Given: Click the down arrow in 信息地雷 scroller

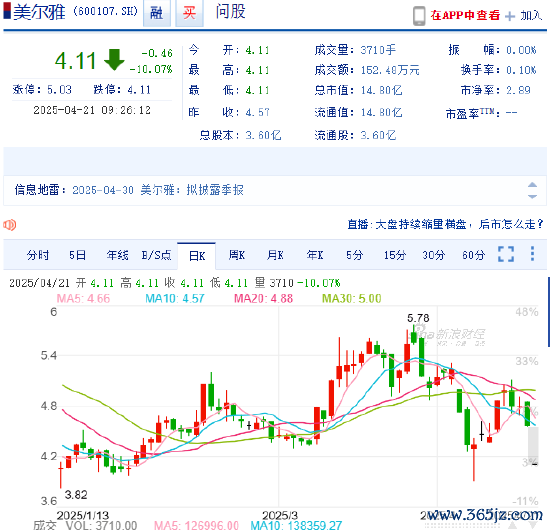Looking at the screenshot, I should (x=532, y=196).
